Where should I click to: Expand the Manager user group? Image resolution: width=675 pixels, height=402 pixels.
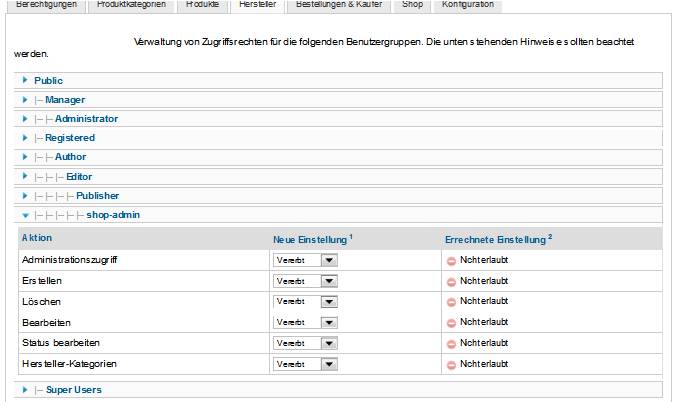tap(25, 100)
